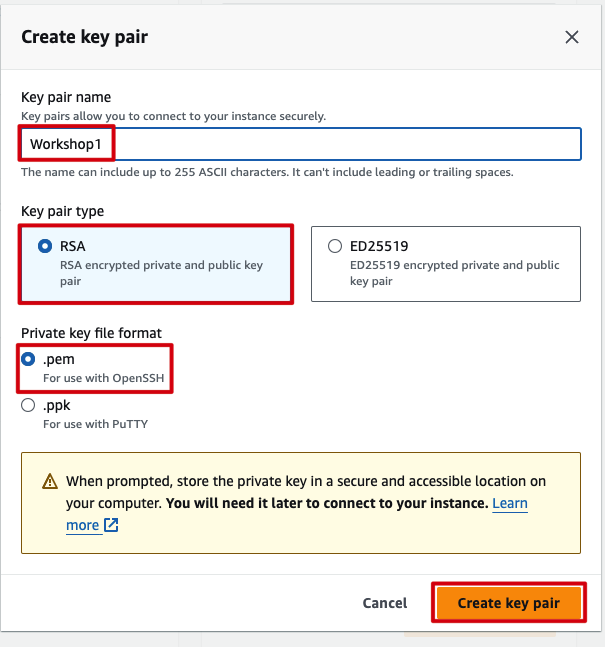
Task: Click the orange Create key pair button
Action: [x=508, y=603]
